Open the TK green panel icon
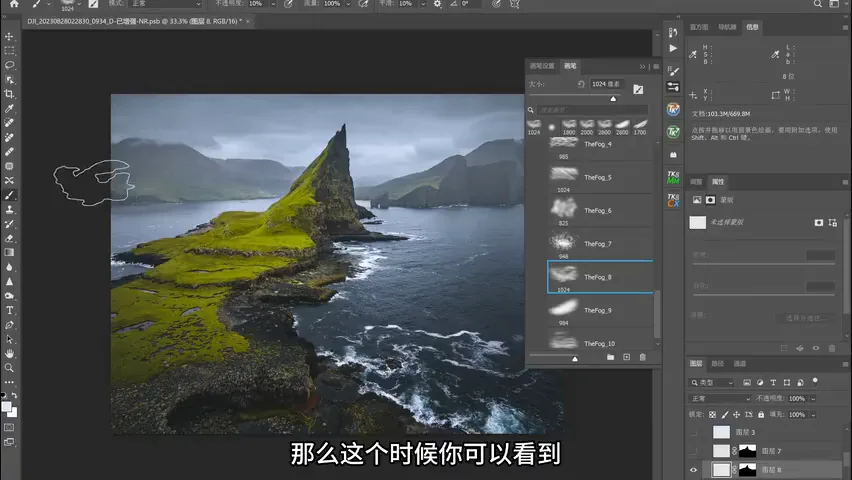 click(x=673, y=132)
